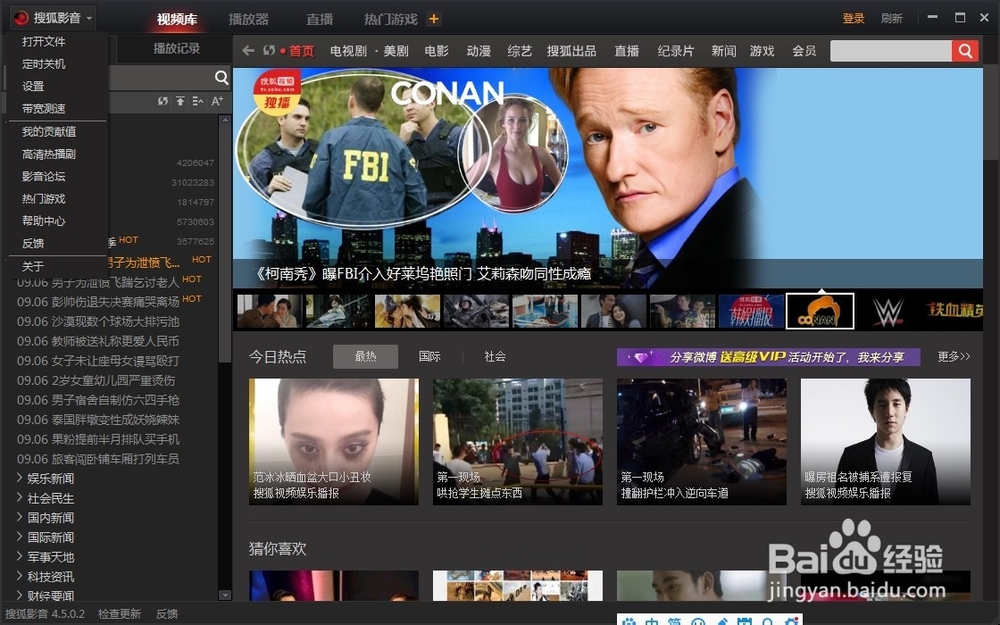Switch to the 播放器 tab
This screenshot has height=625, width=1000.
[248, 19]
